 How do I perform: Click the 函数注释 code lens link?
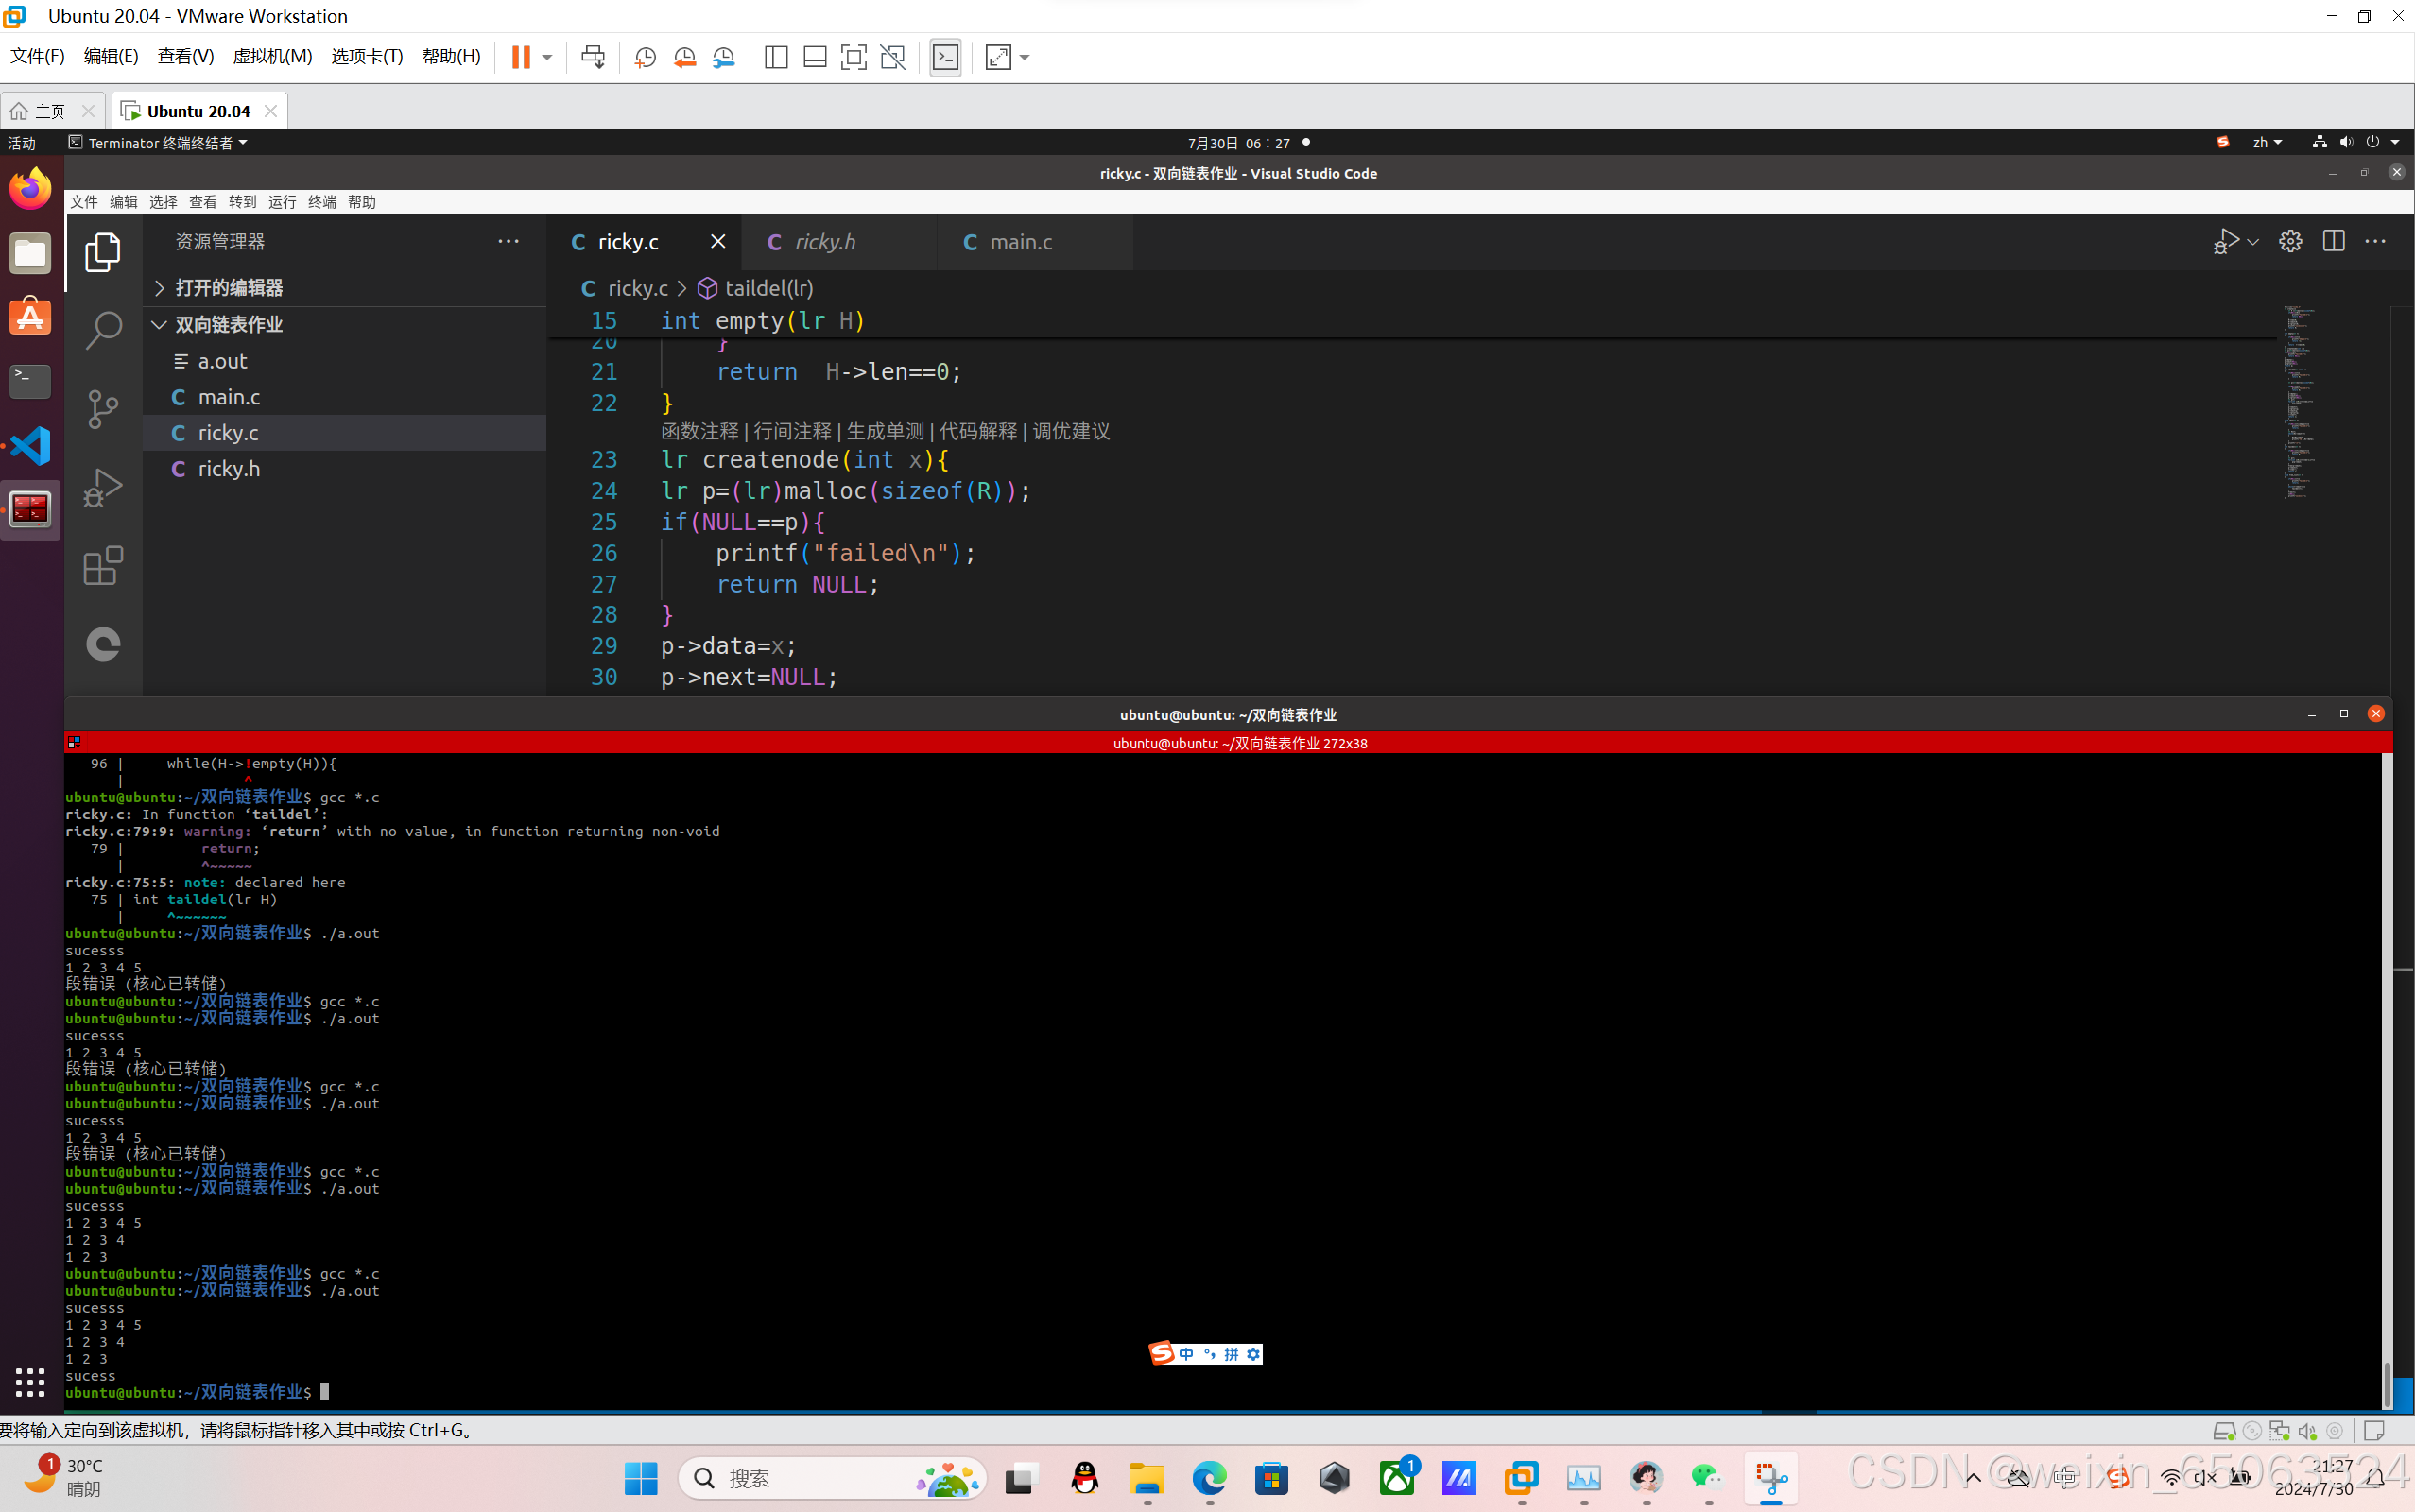(x=699, y=431)
